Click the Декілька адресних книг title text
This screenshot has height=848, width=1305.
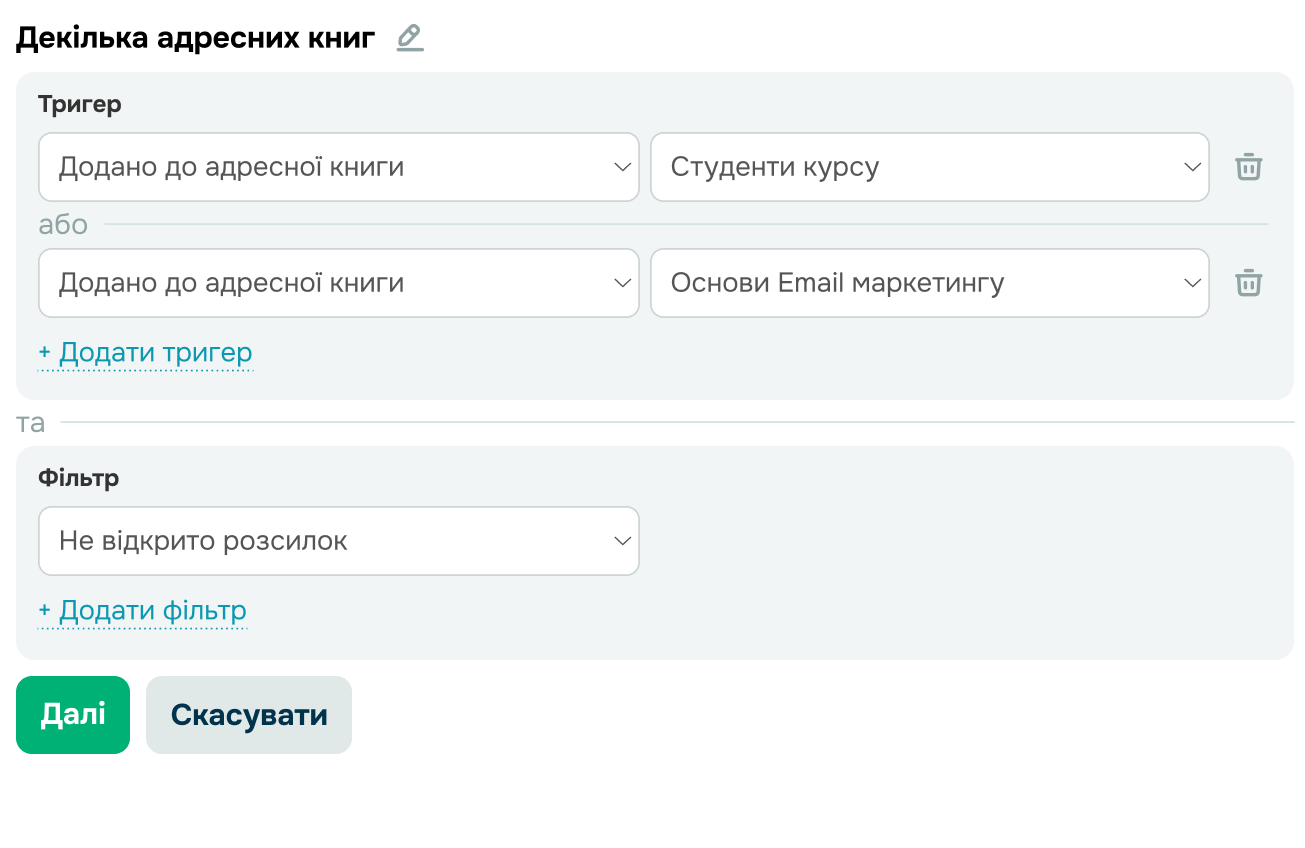(196, 38)
